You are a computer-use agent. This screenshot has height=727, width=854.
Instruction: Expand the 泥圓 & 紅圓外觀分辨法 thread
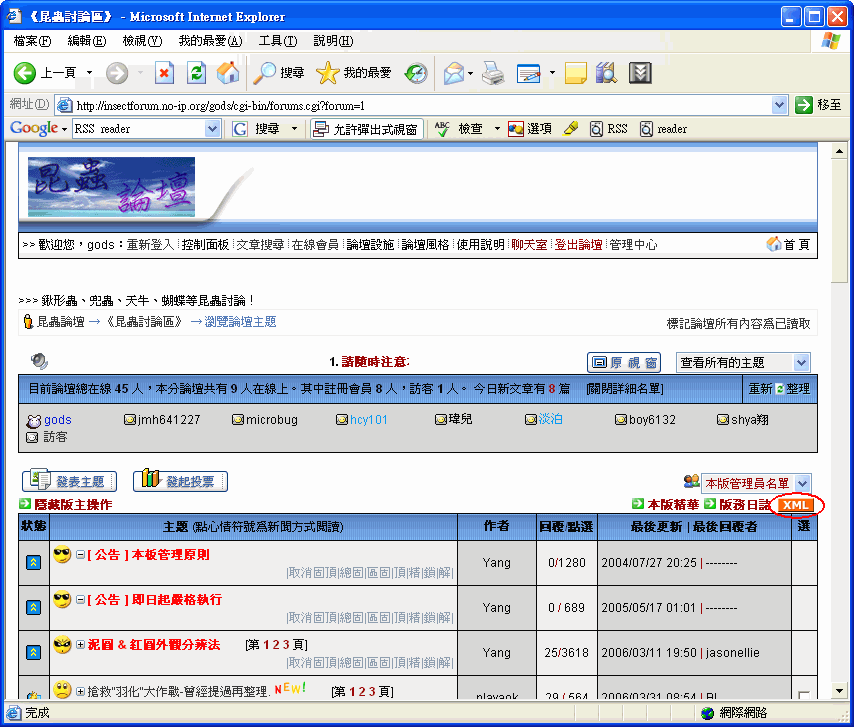pos(81,645)
